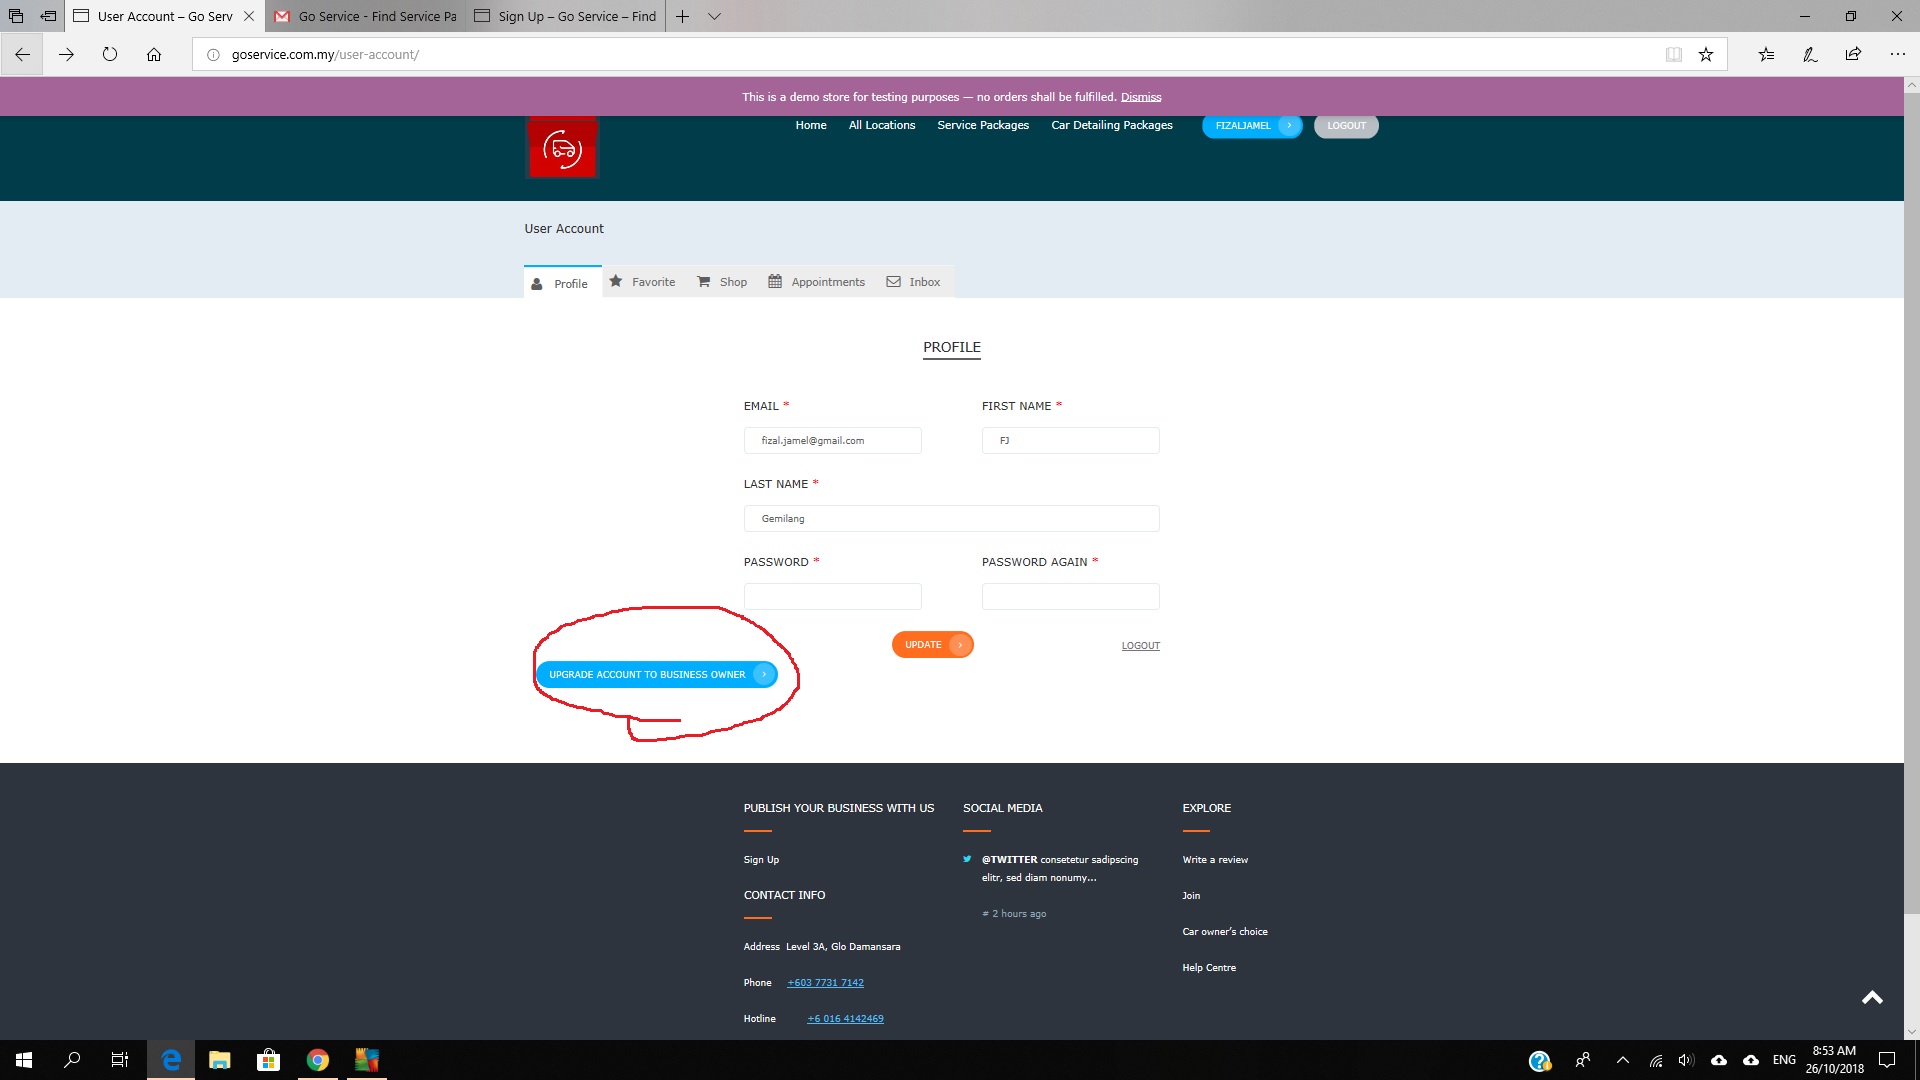This screenshot has width=1920, height=1080.
Task: Dismiss the demo store notice
Action: coord(1141,96)
